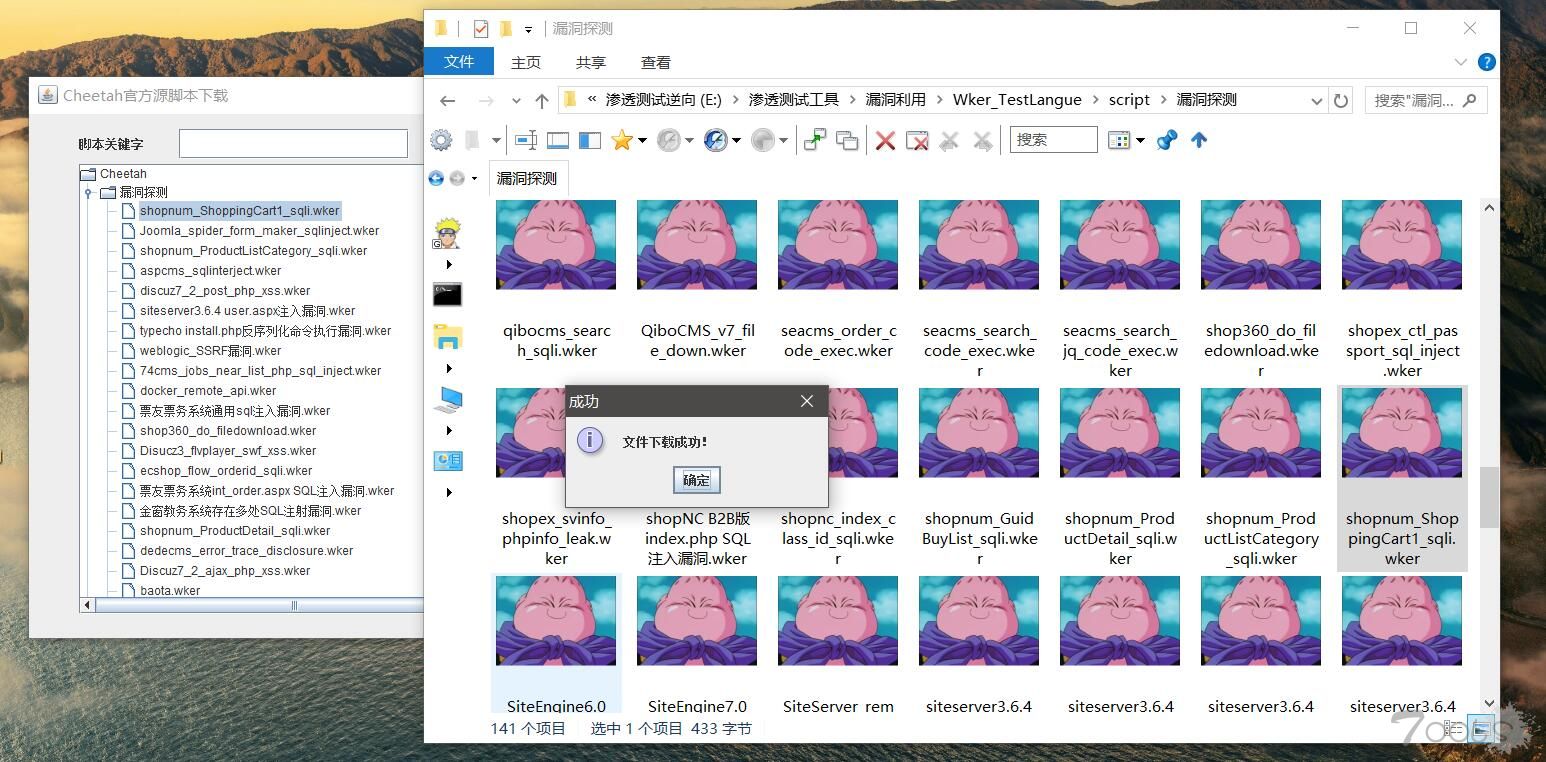Click 渗透测试工具 in the breadcrumb

[x=794, y=100]
